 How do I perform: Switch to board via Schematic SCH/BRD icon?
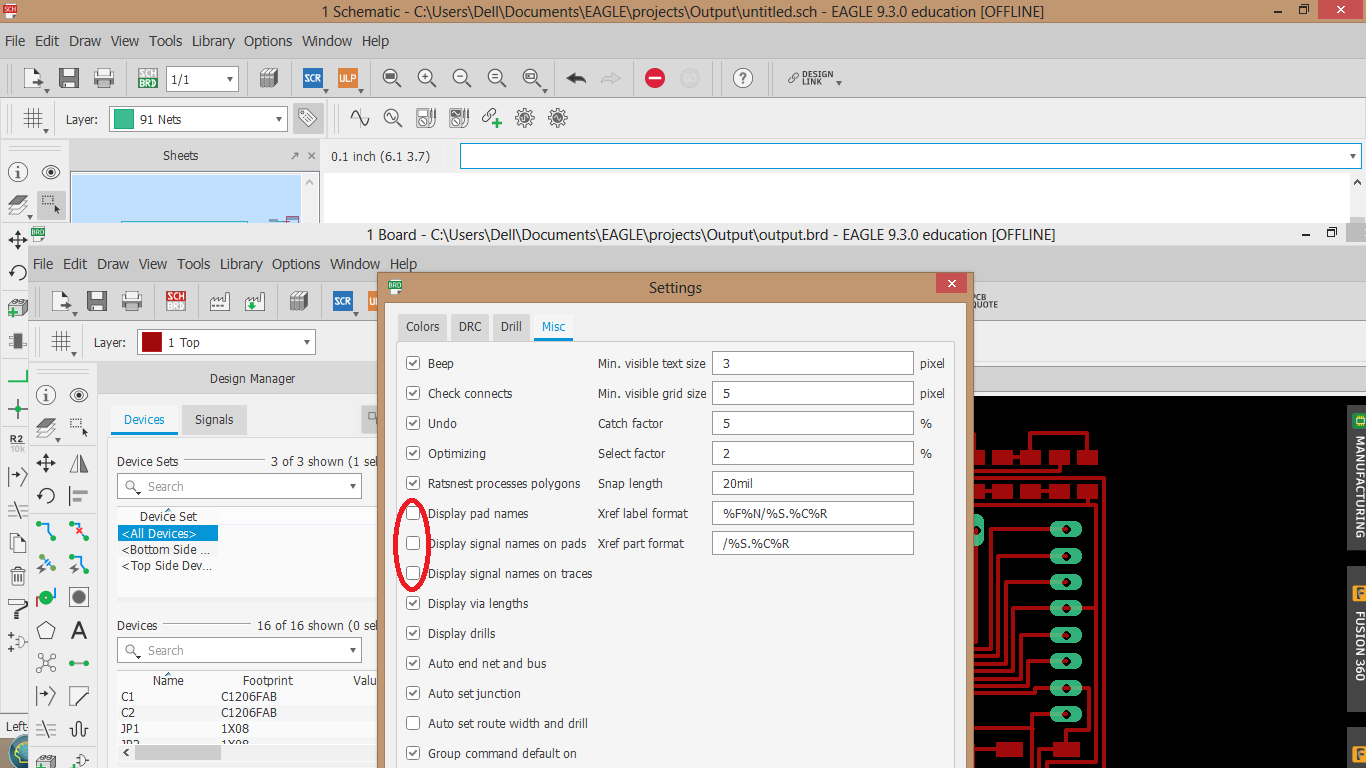click(x=148, y=78)
